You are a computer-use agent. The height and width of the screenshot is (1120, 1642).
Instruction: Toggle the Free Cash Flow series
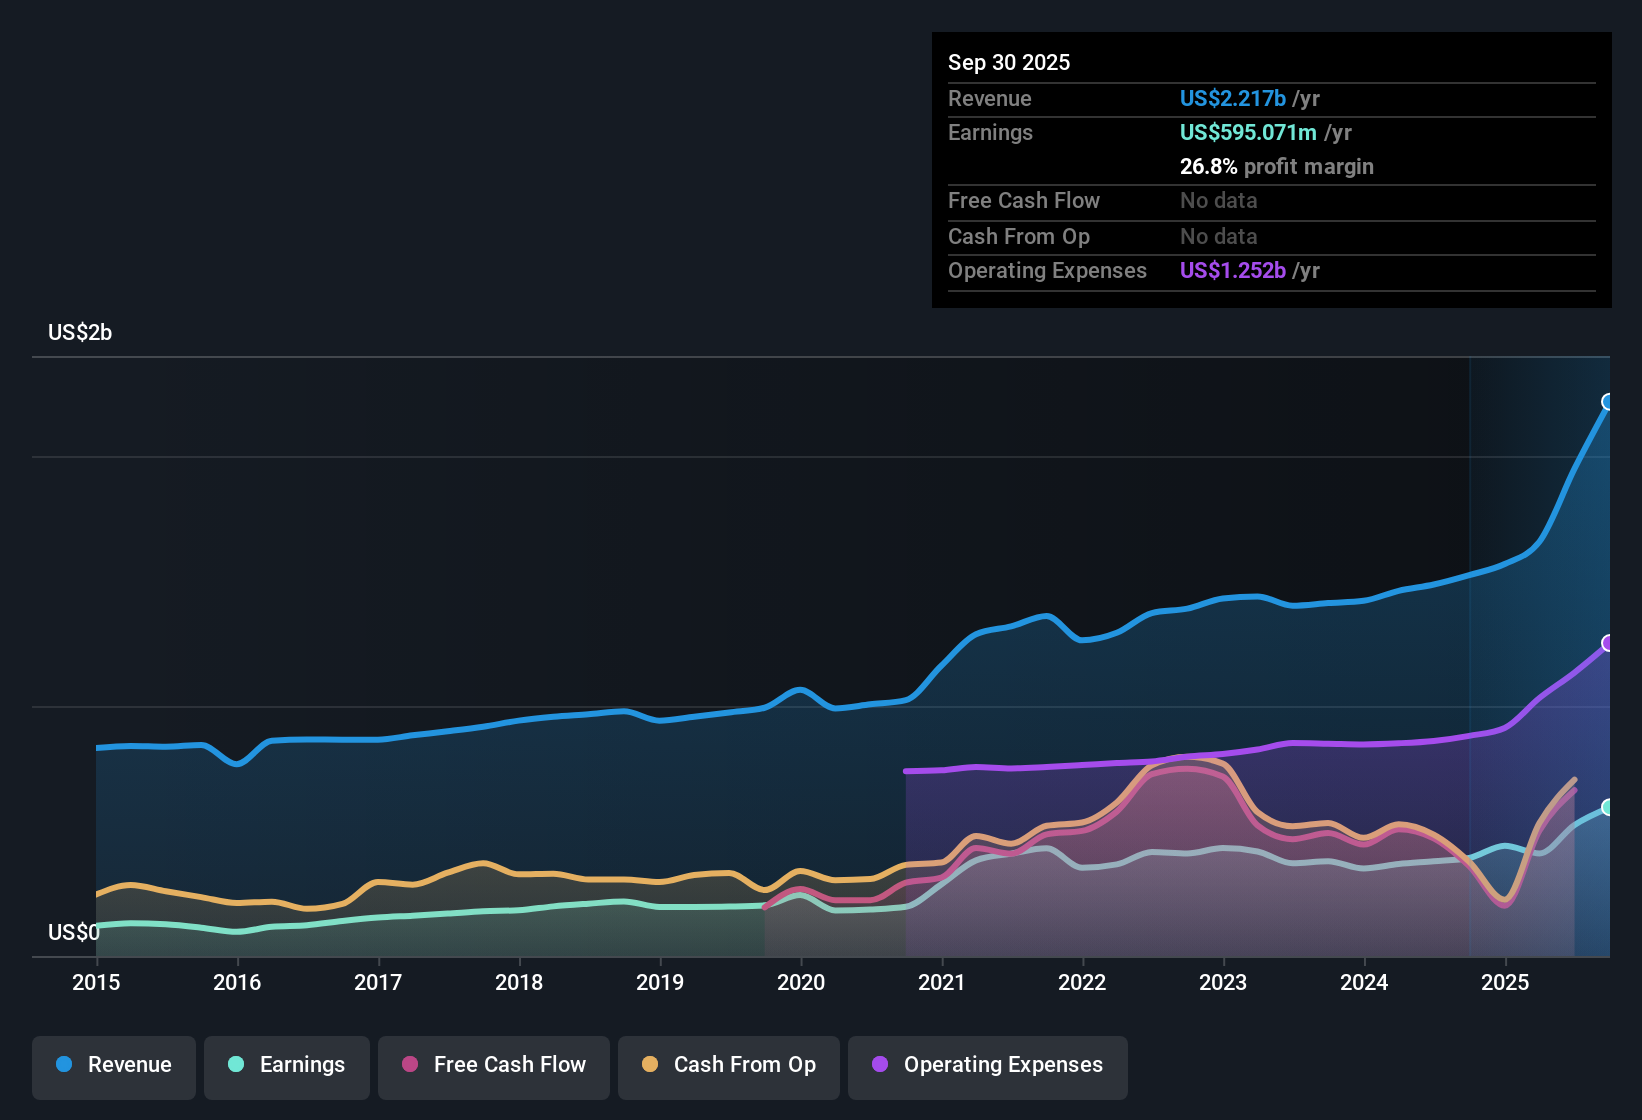pos(494,1065)
